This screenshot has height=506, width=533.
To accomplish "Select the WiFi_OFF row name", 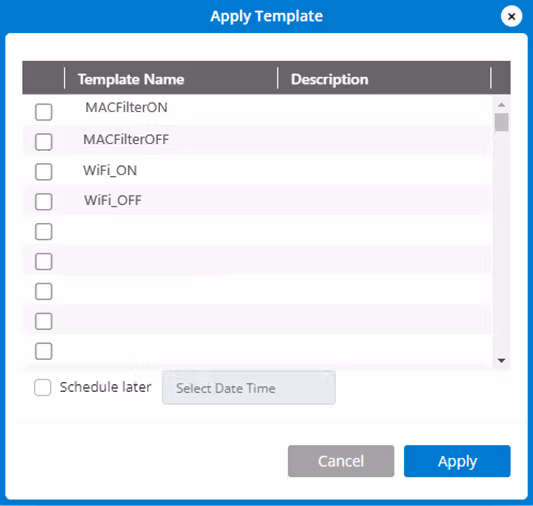I will tap(113, 200).
